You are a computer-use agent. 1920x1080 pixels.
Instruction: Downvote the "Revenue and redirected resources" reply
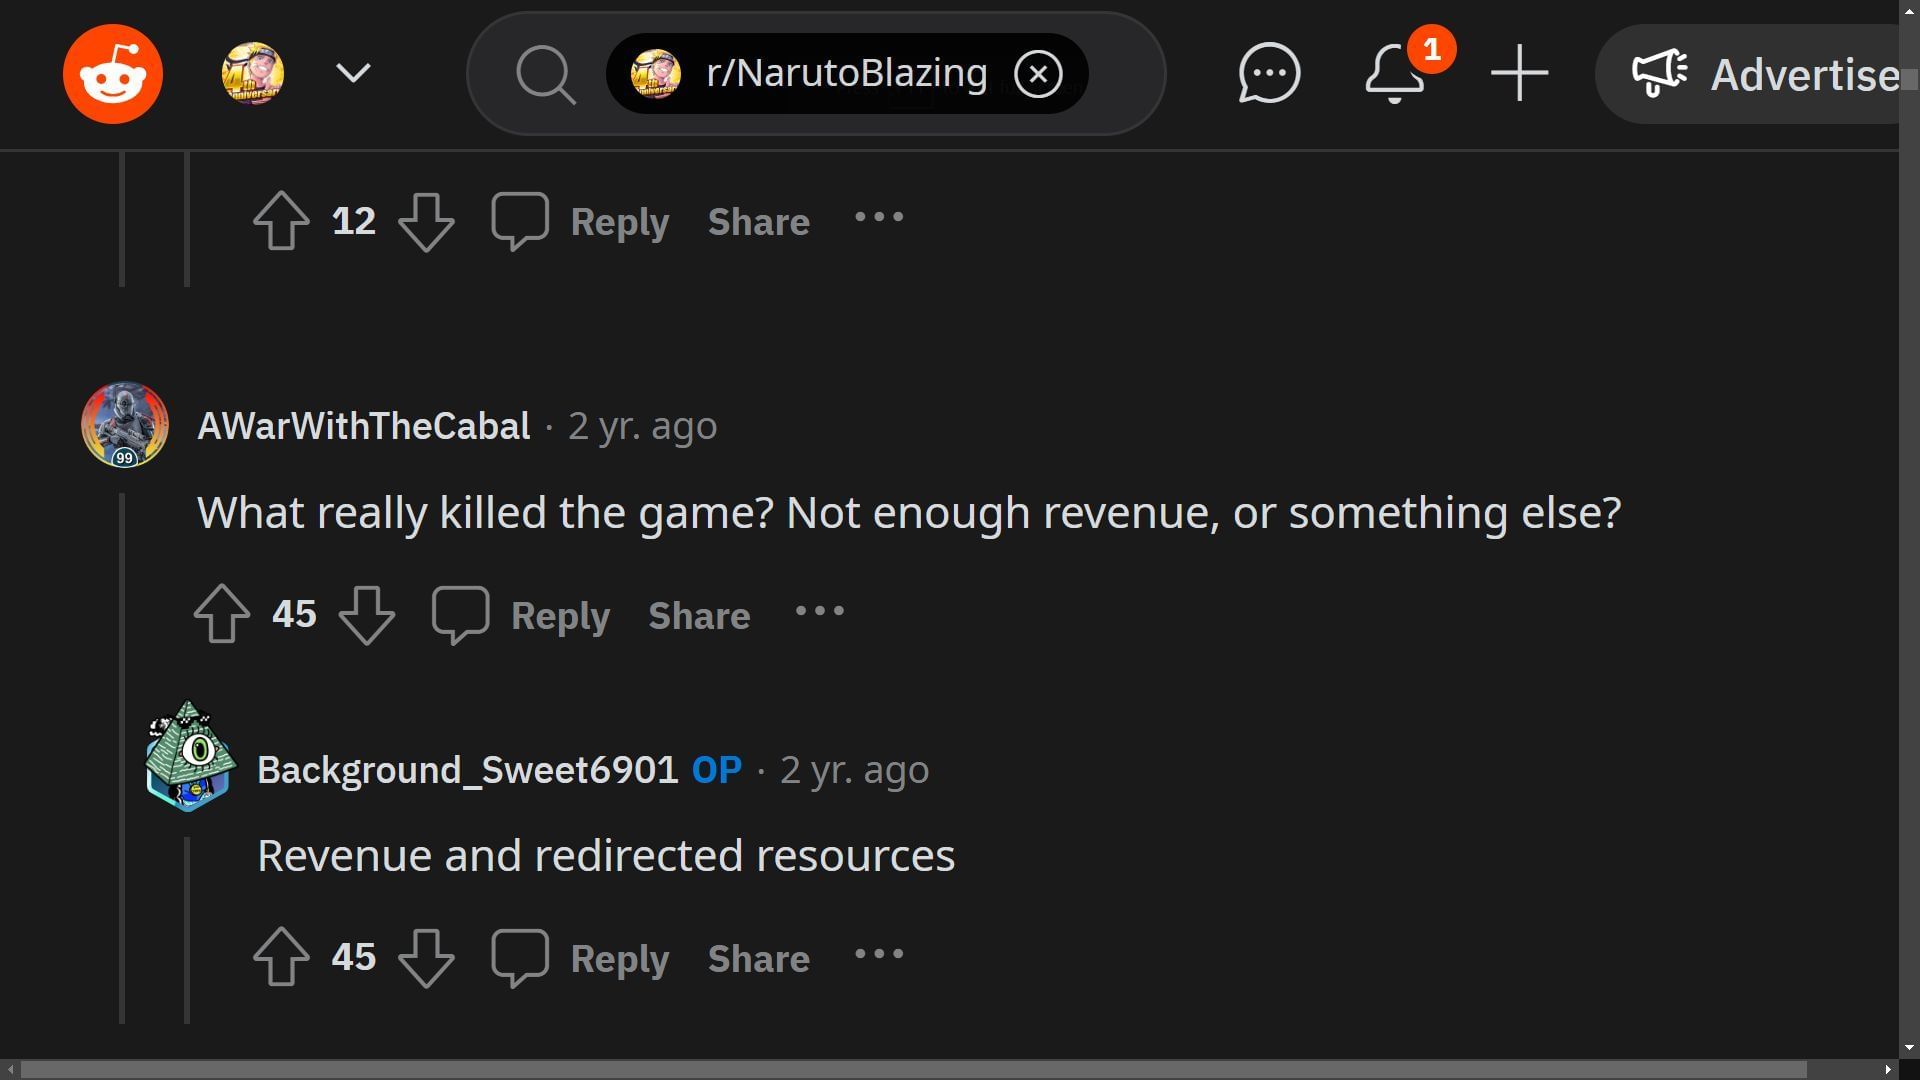427,957
